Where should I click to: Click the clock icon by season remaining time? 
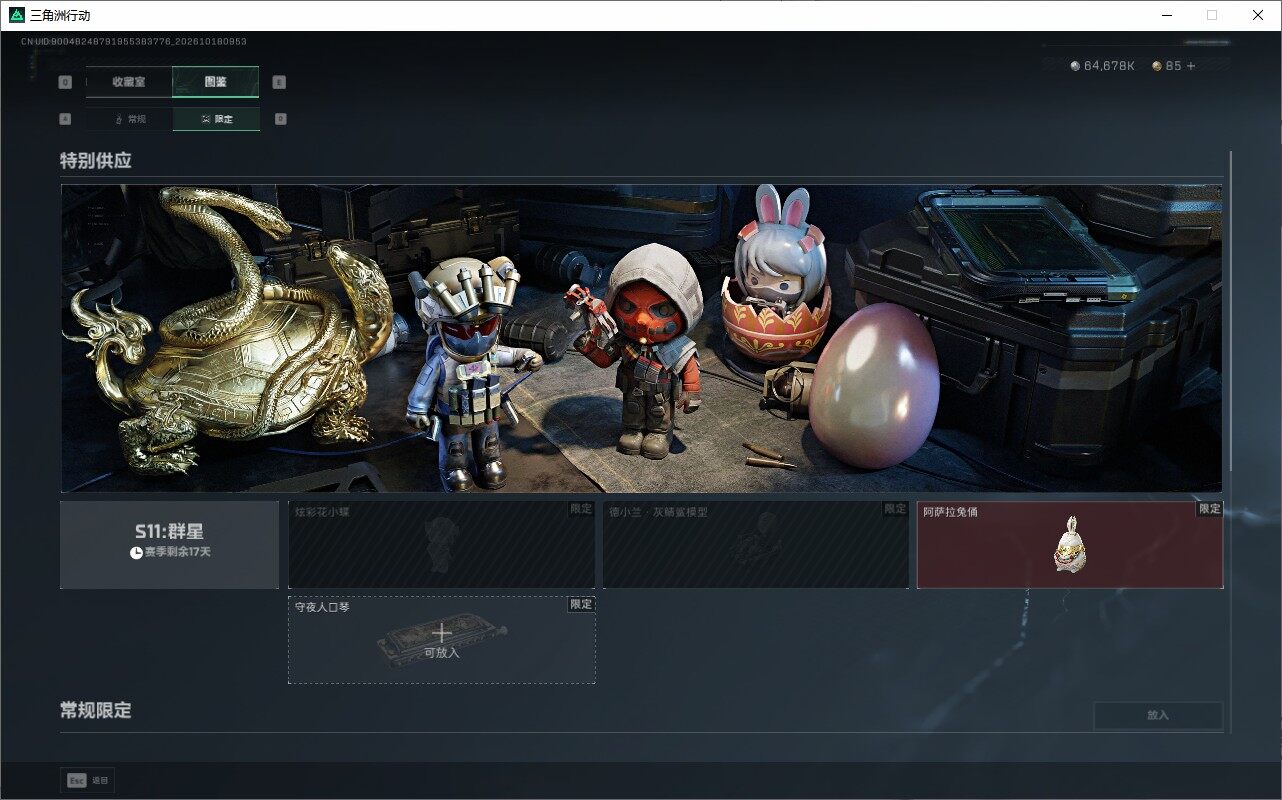(x=136, y=552)
